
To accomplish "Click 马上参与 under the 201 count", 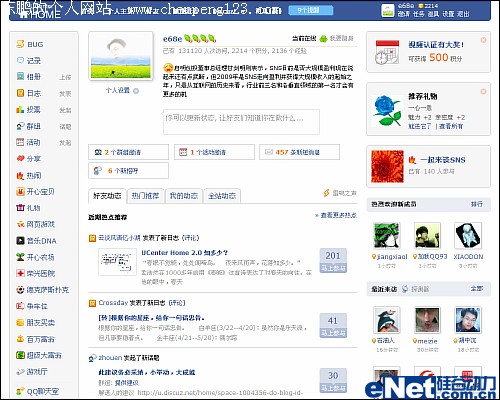I will click(x=333, y=268).
